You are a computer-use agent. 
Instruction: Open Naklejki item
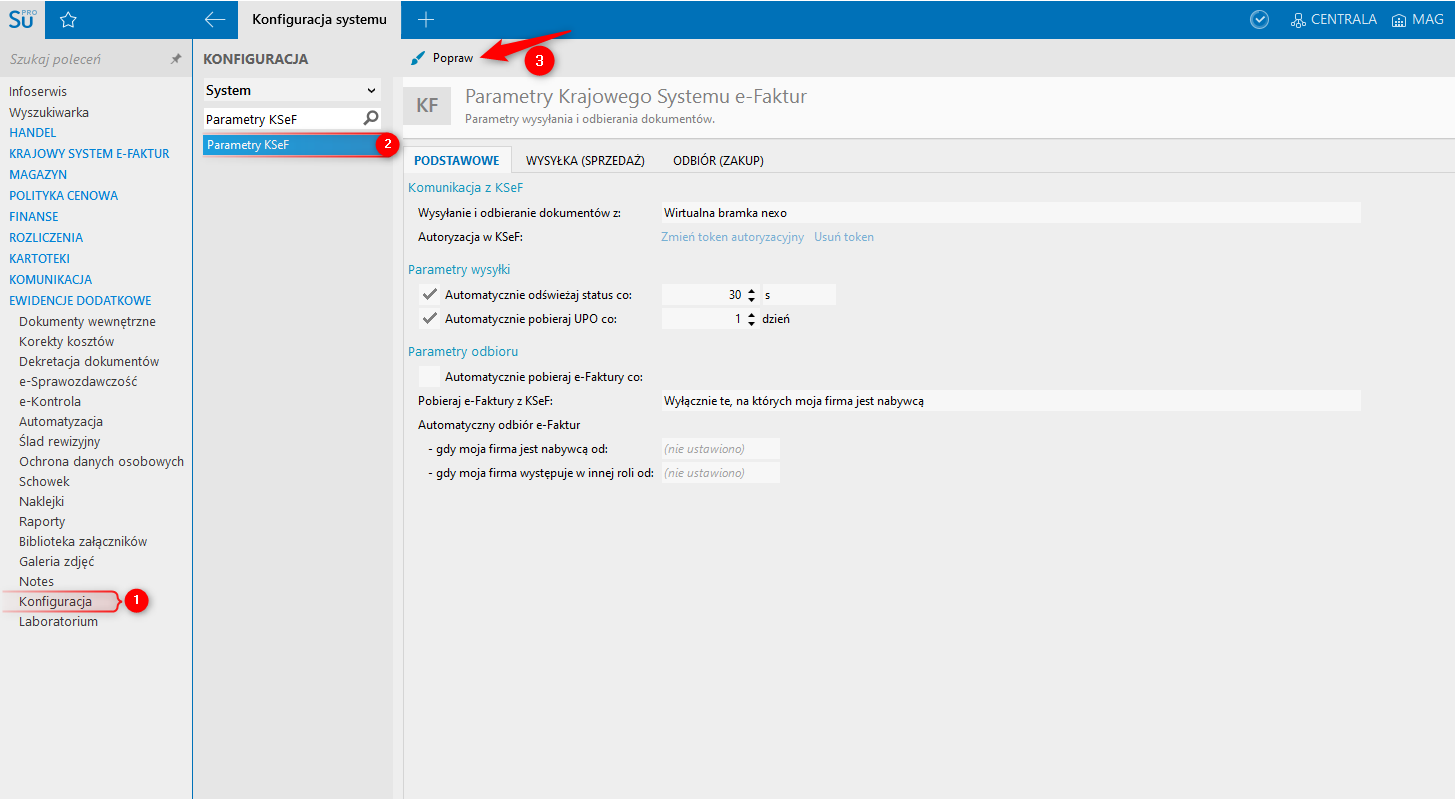tap(41, 501)
